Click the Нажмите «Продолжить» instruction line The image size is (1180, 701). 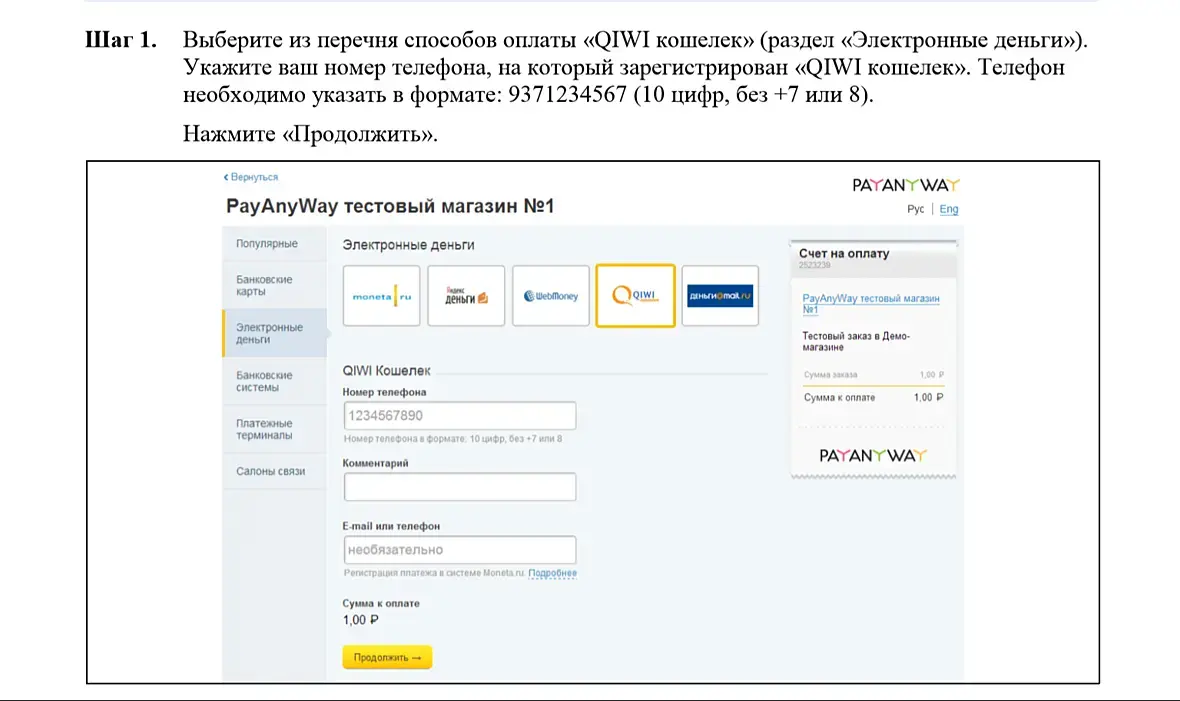[310, 134]
